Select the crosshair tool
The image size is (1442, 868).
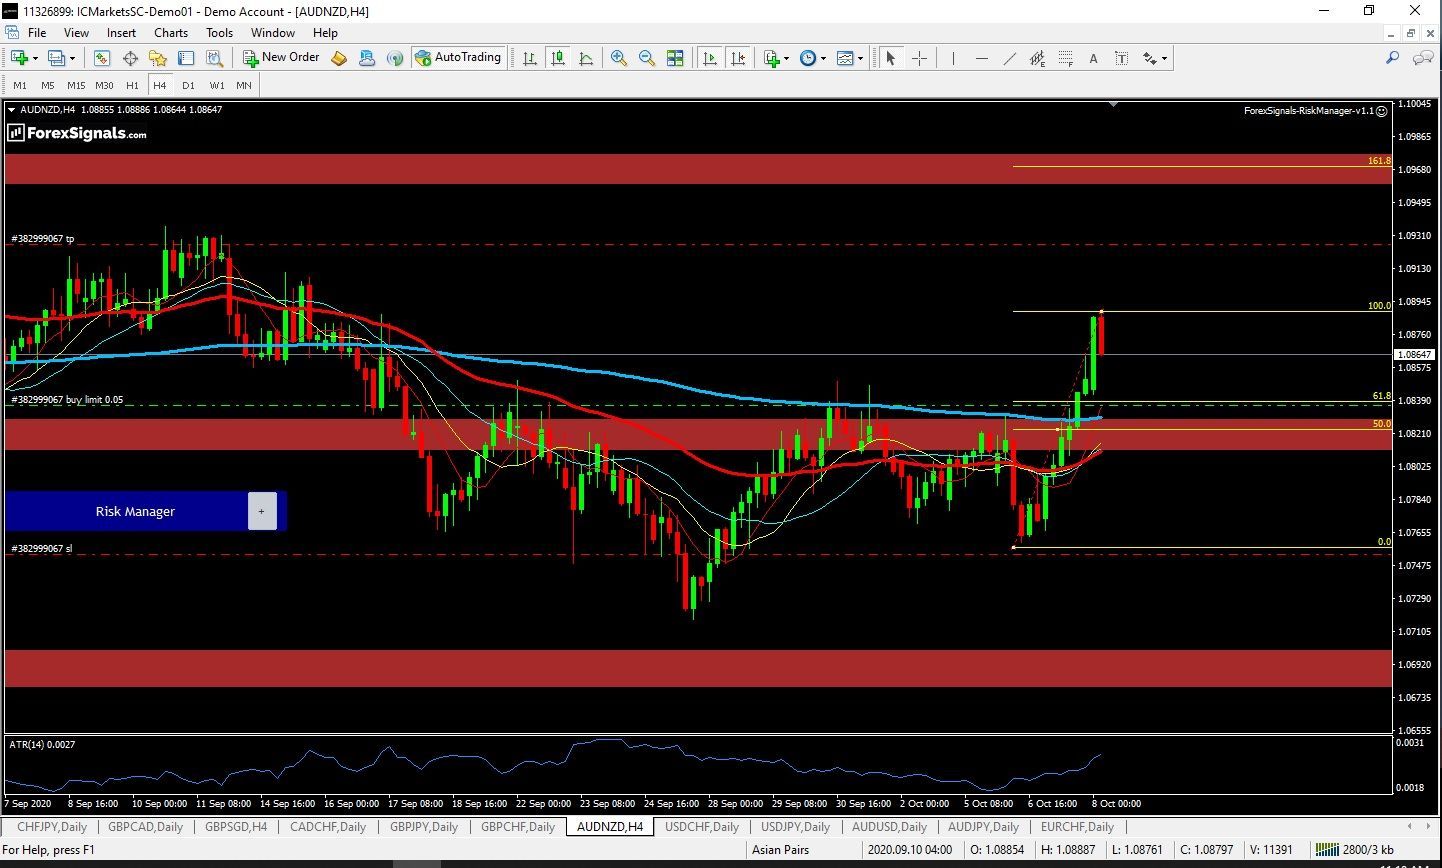pyautogui.click(x=919, y=58)
